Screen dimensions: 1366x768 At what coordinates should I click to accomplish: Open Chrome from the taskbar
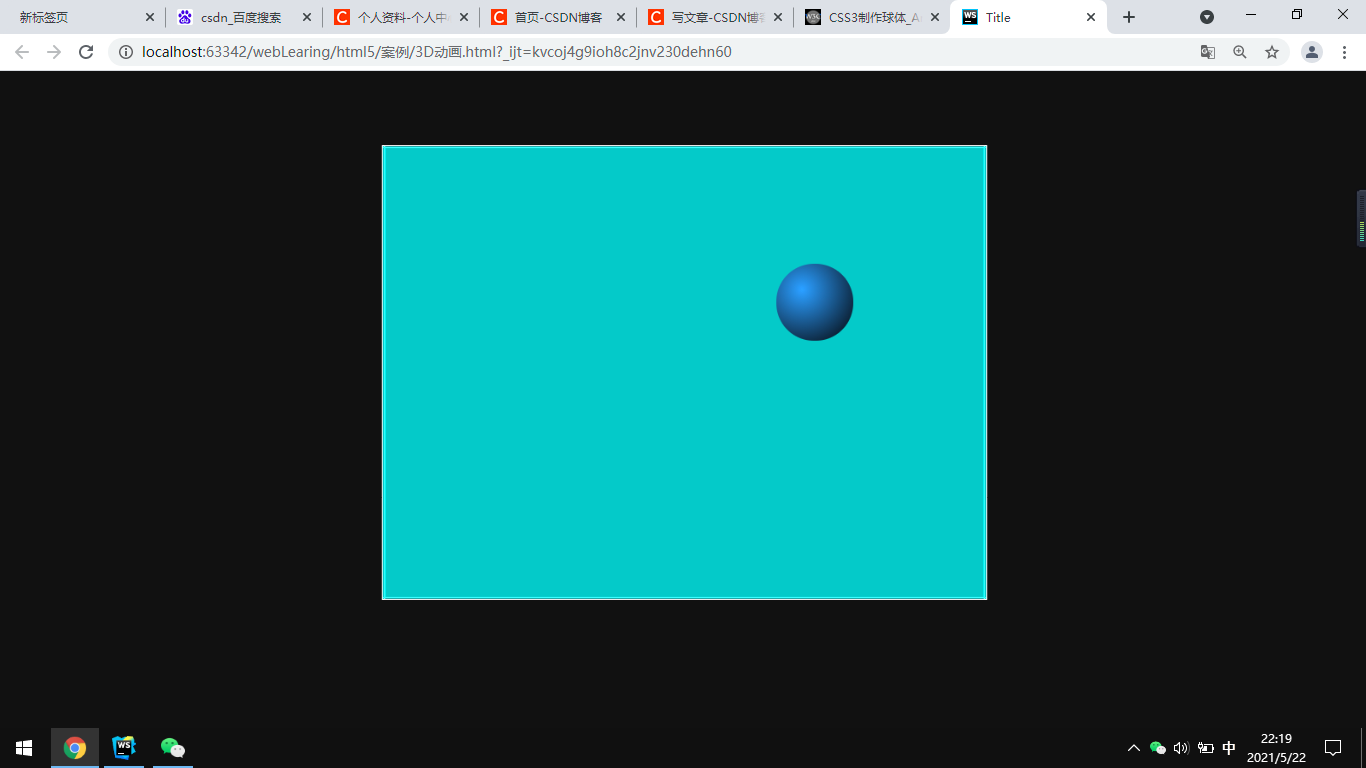pyautogui.click(x=75, y=748)
